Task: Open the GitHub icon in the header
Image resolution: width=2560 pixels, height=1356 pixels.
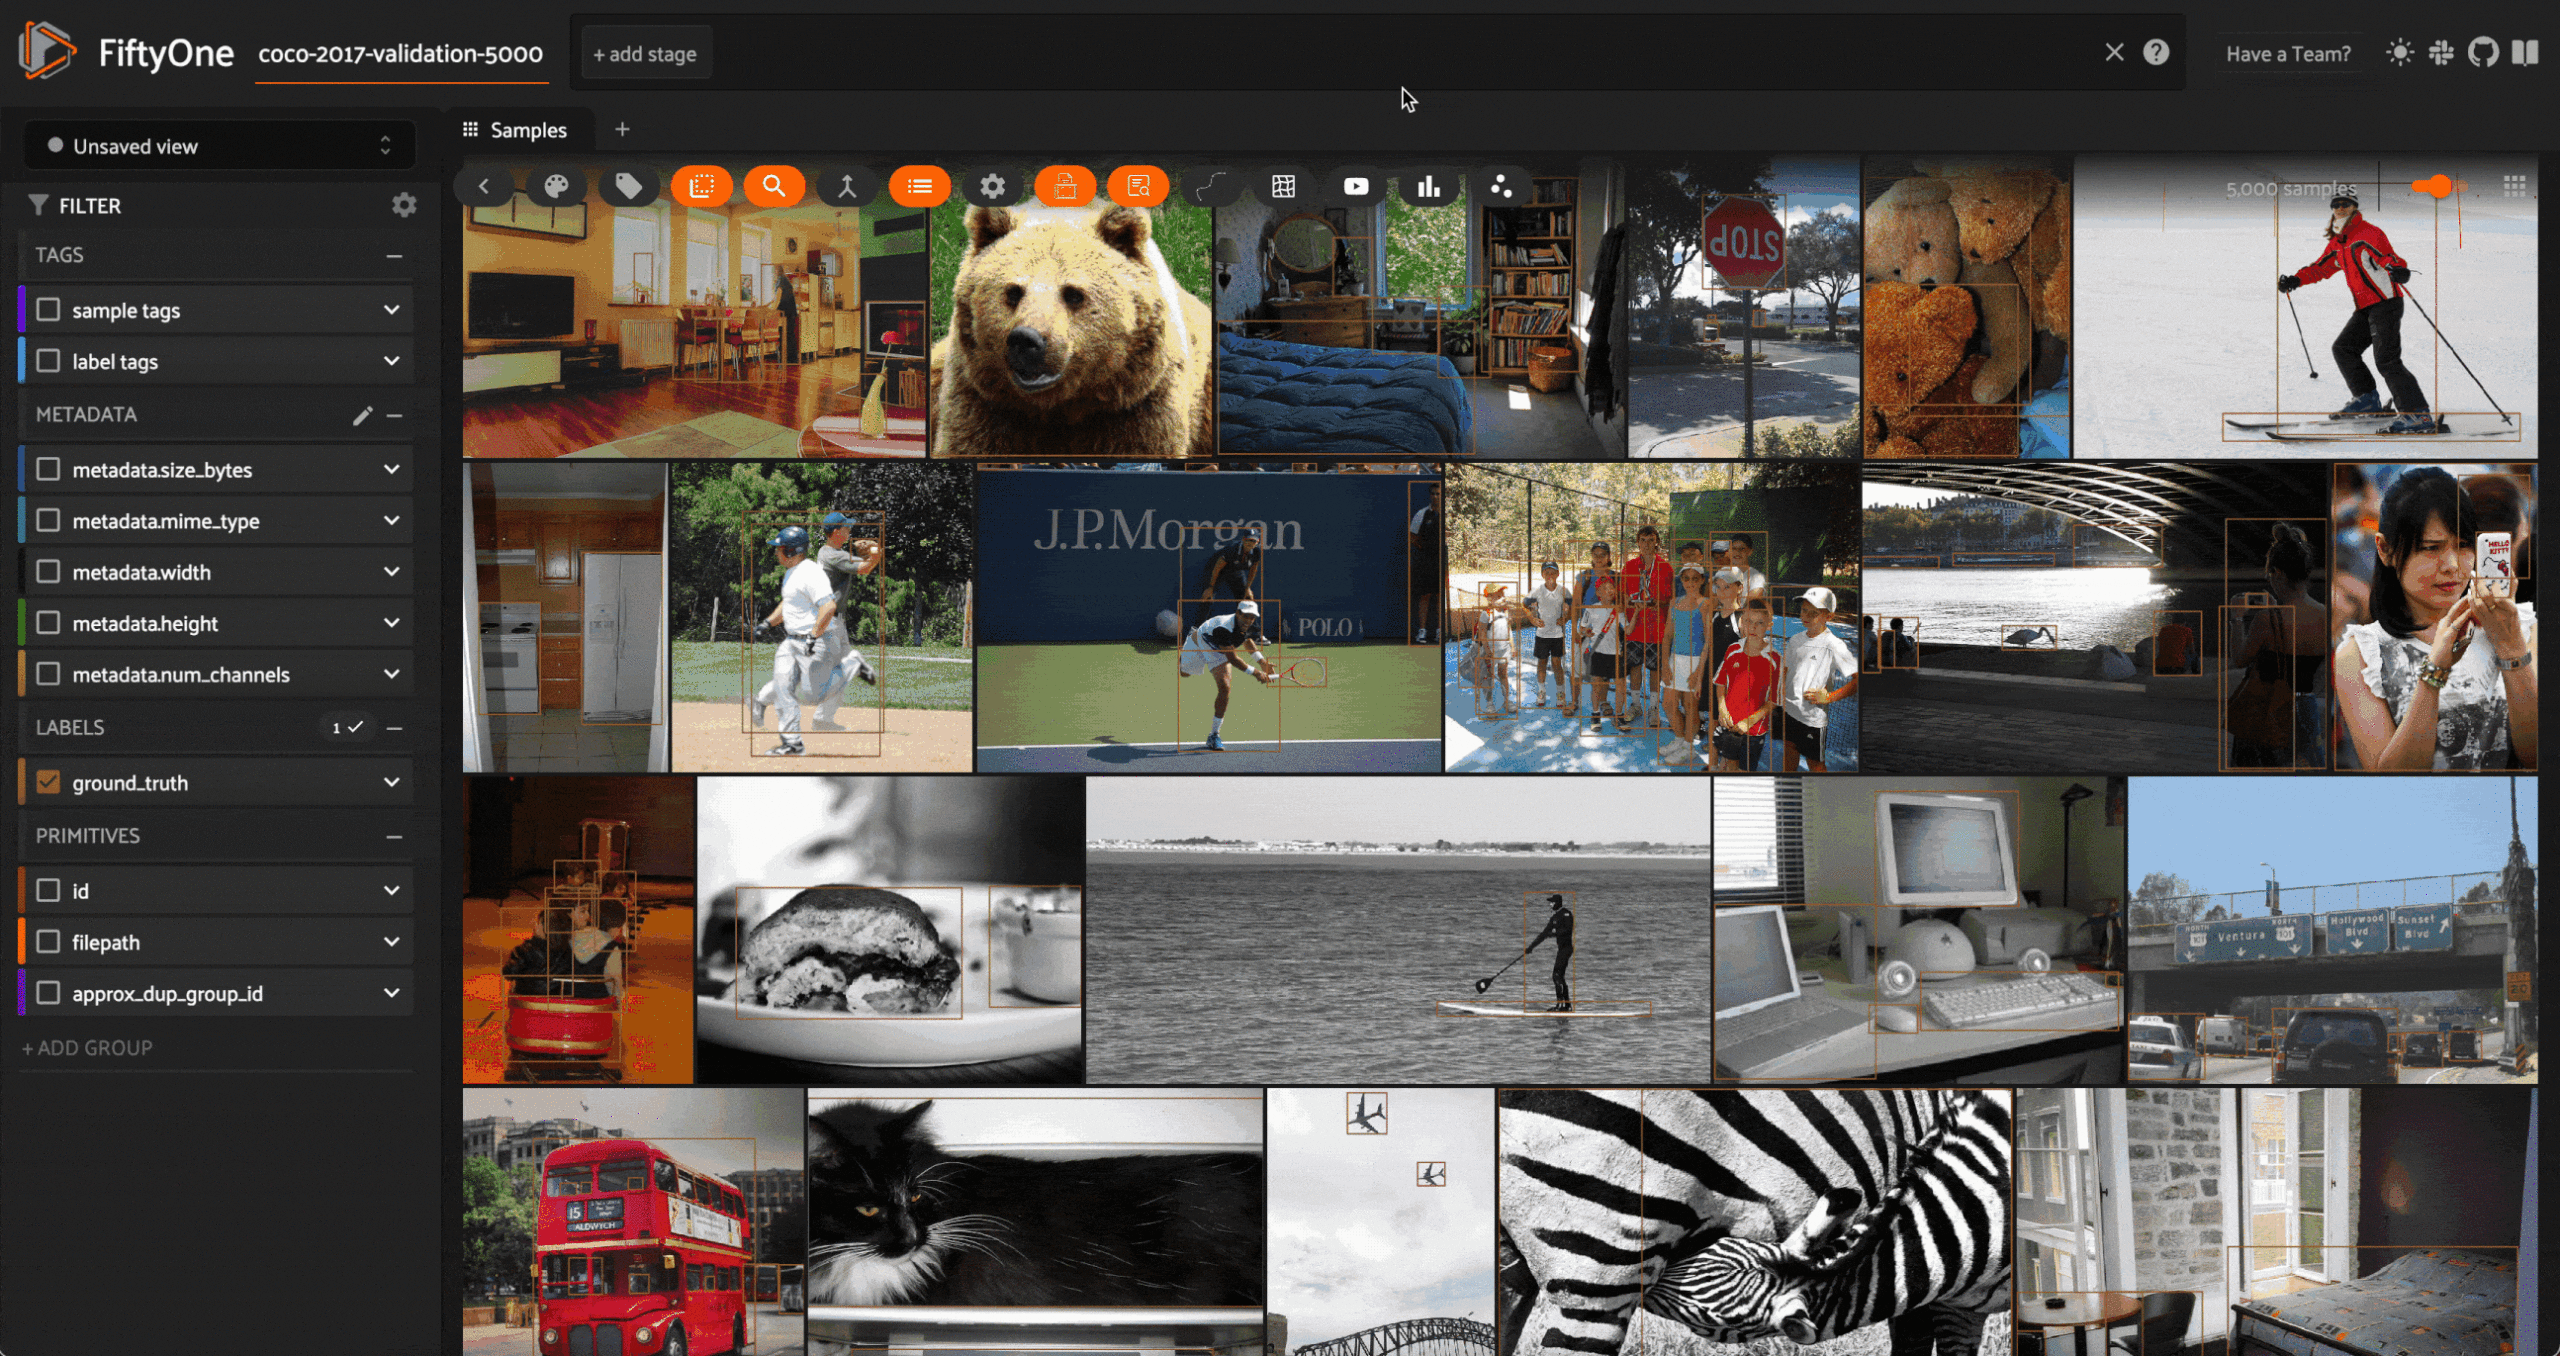Action: tap(2482, 53)
